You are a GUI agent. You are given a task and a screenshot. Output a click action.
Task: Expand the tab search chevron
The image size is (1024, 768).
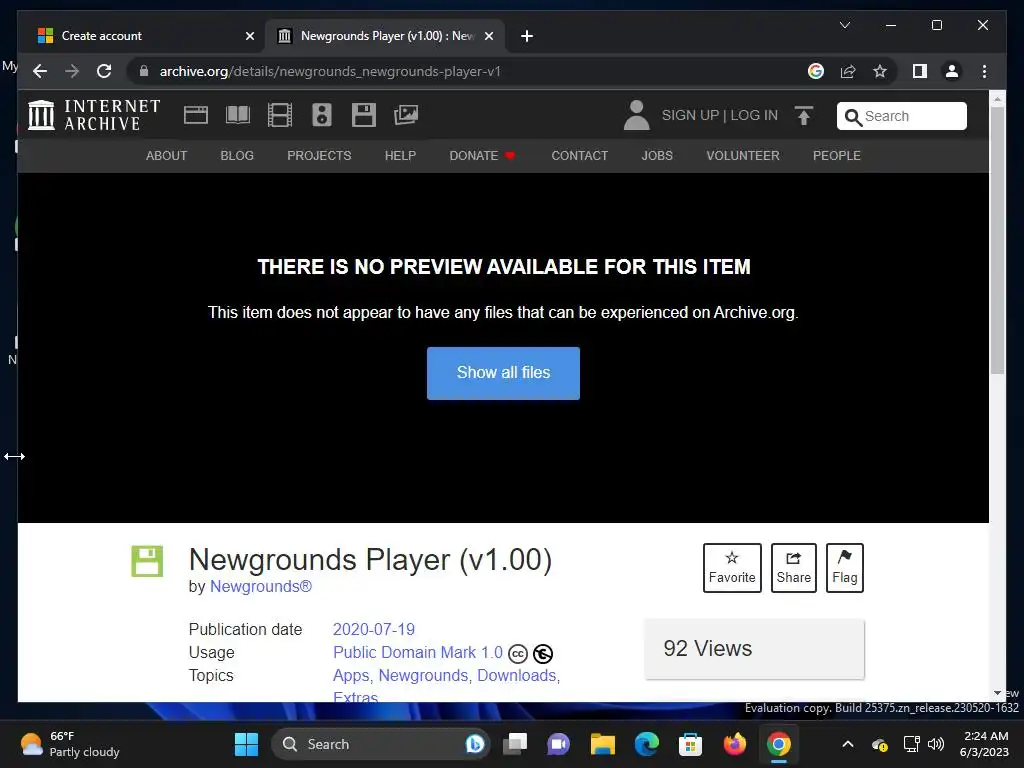point(844,25)
